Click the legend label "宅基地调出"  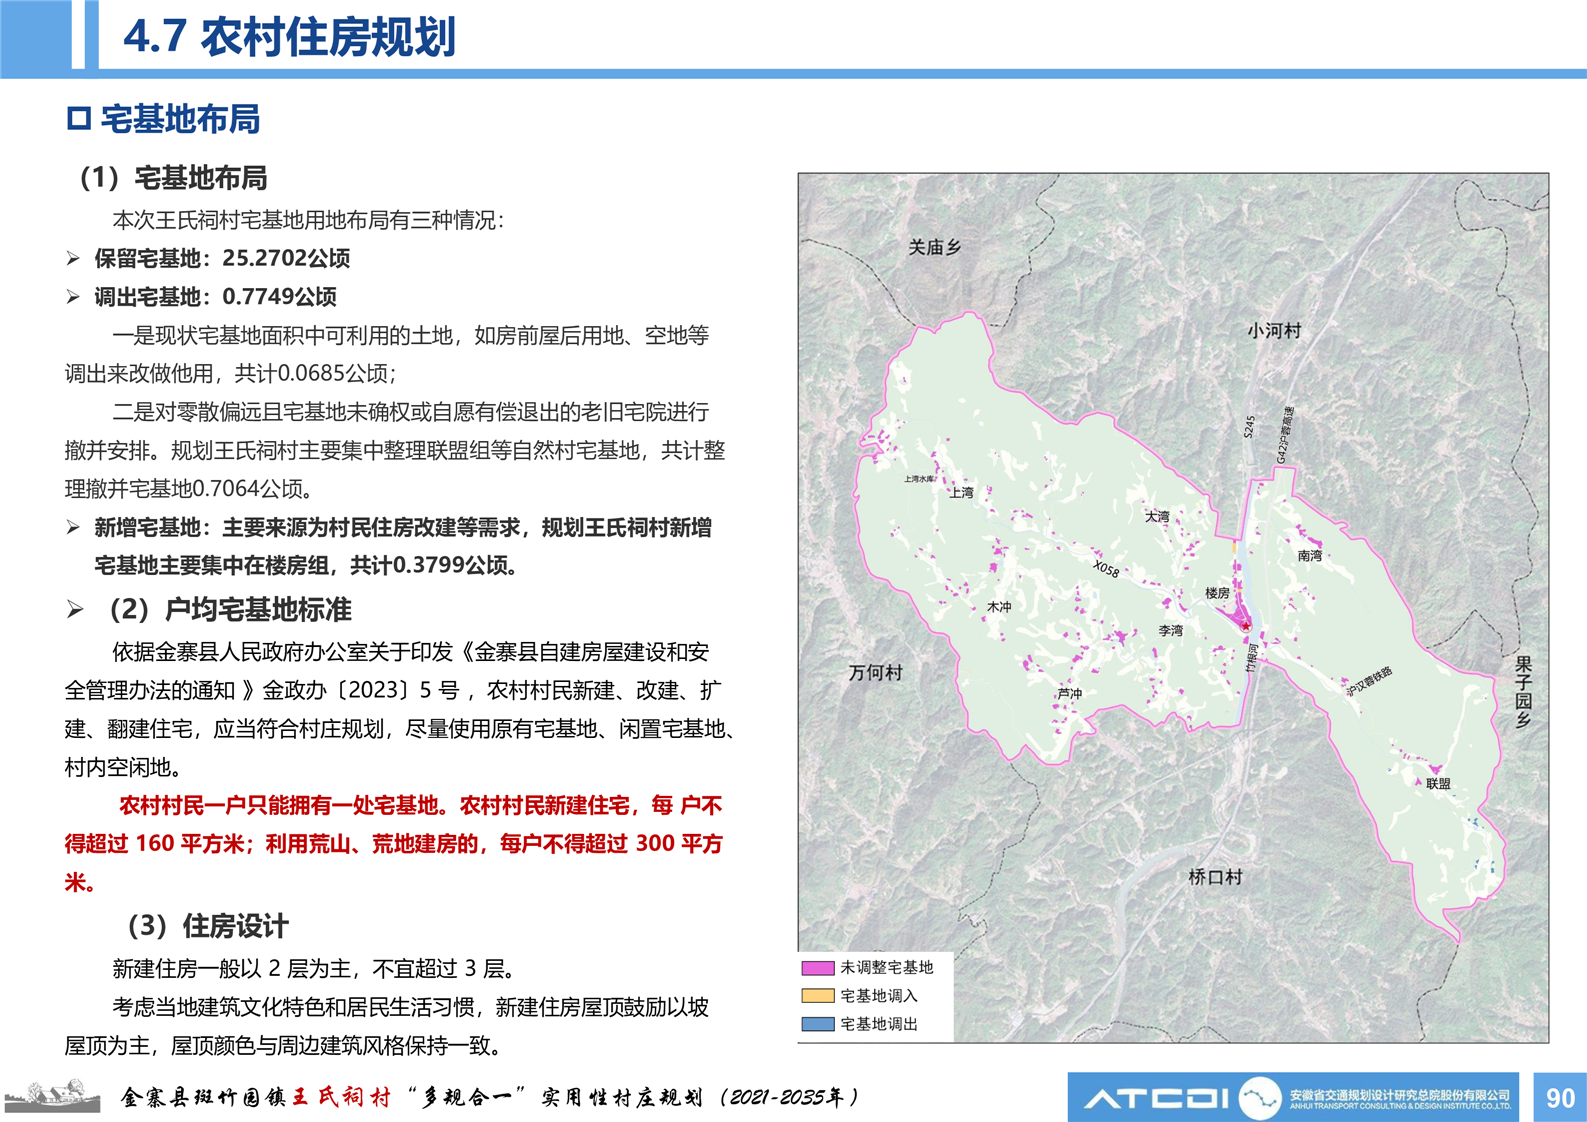[x=879, y=1024]
